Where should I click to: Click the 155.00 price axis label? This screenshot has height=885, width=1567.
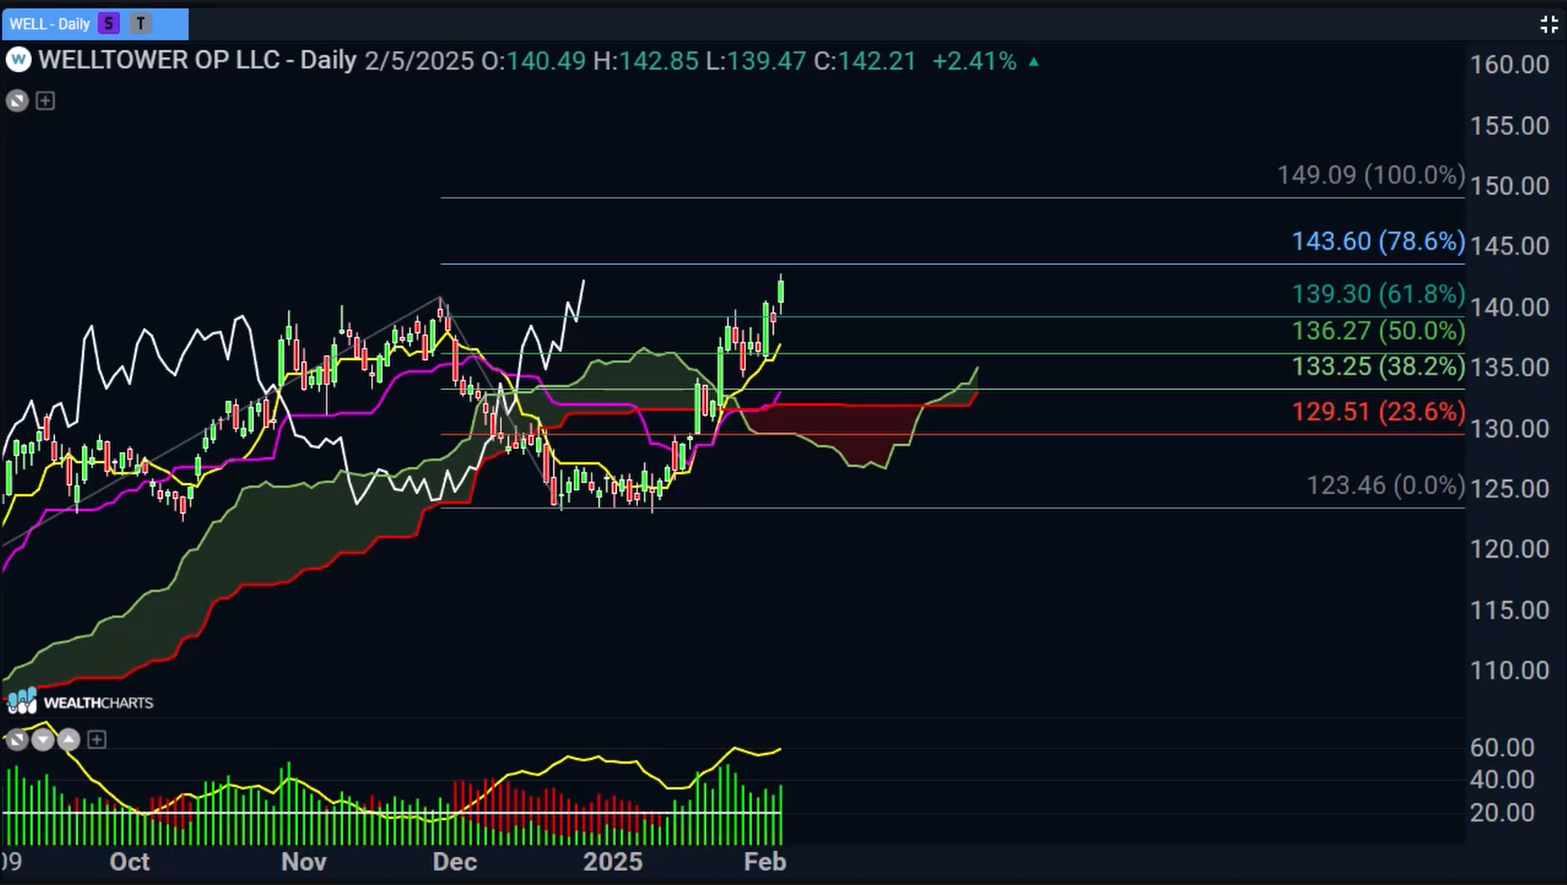coord(1509,126)
